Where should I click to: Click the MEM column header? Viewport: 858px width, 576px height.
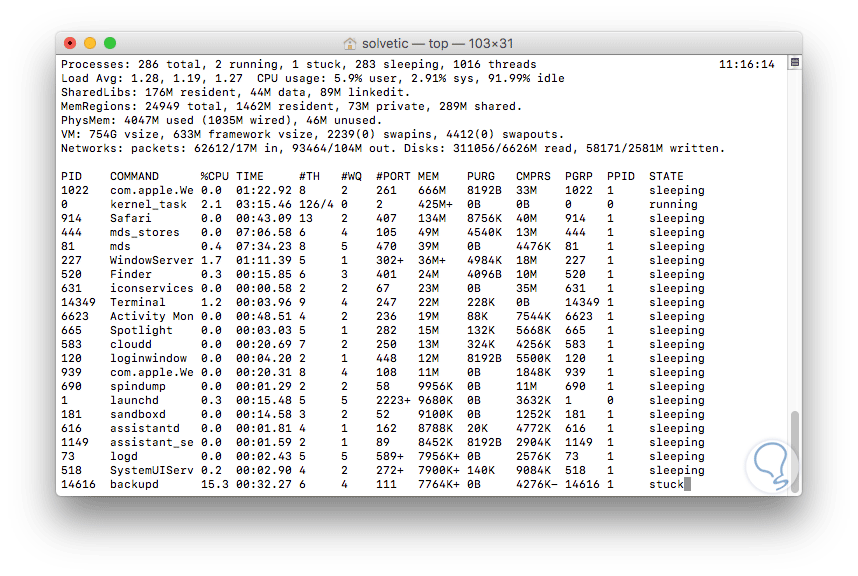click(x=428, y=176)
